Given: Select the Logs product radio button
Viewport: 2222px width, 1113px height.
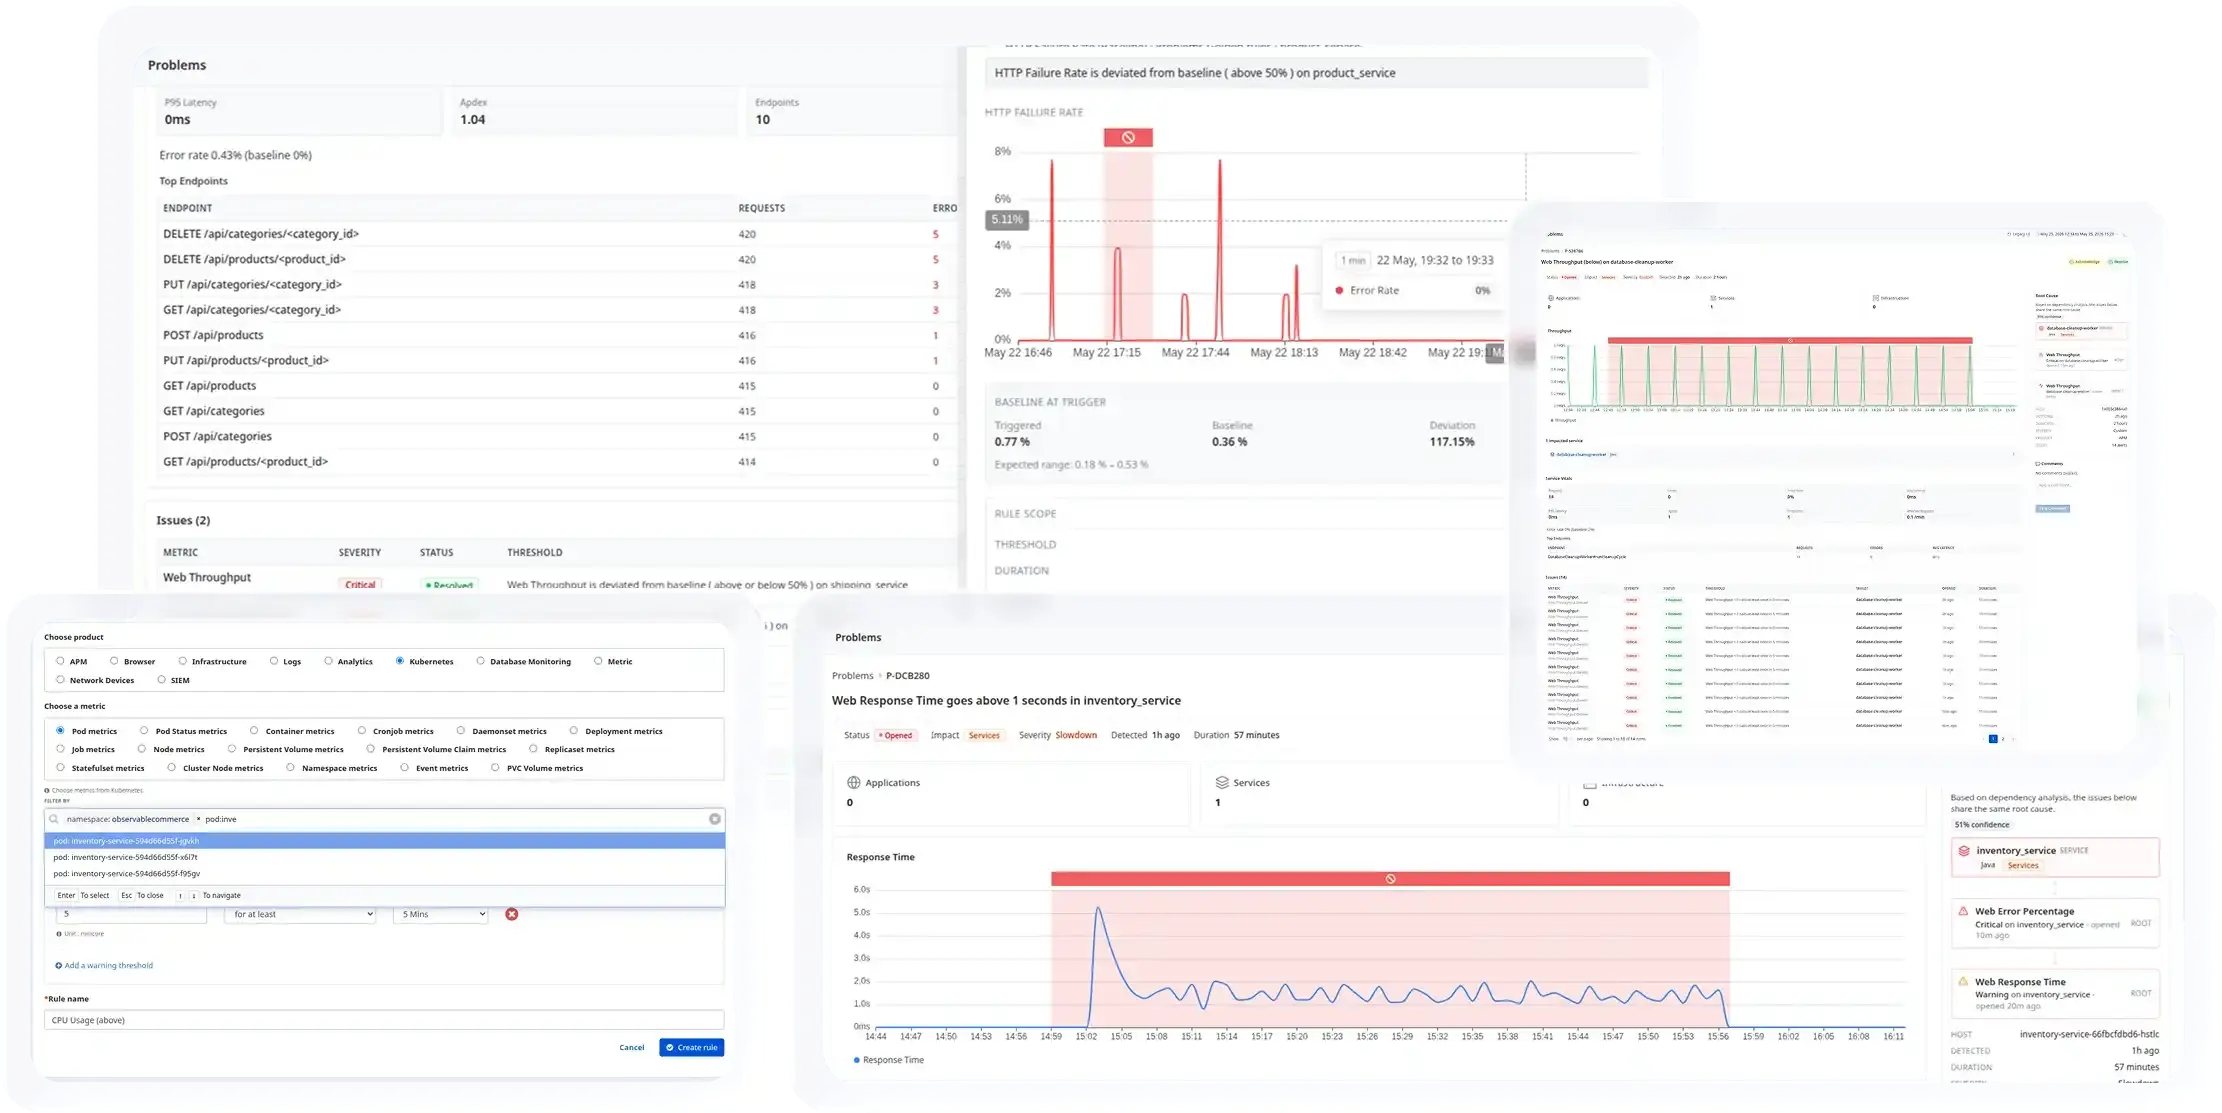Looking at the screenshot, I should (274, 661).
